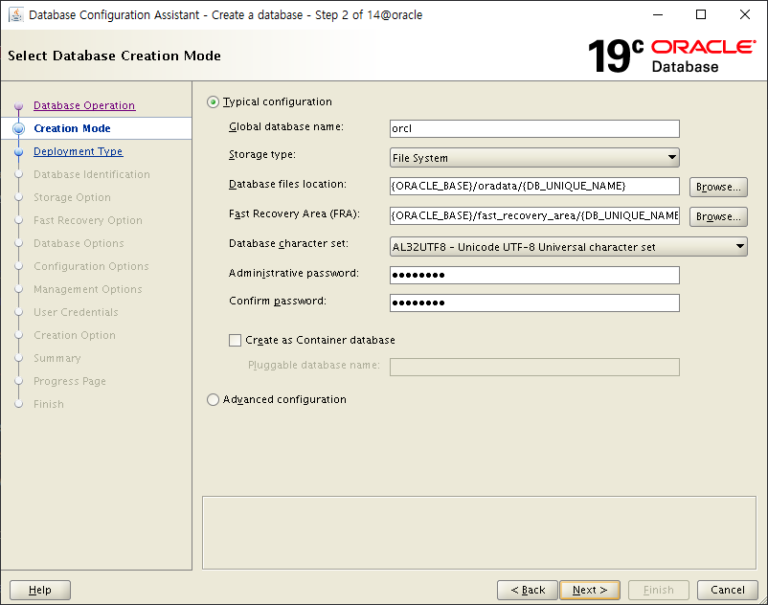768x605 pixels.
Task: Cancel the database creation wizard
Action: [727, 590]
